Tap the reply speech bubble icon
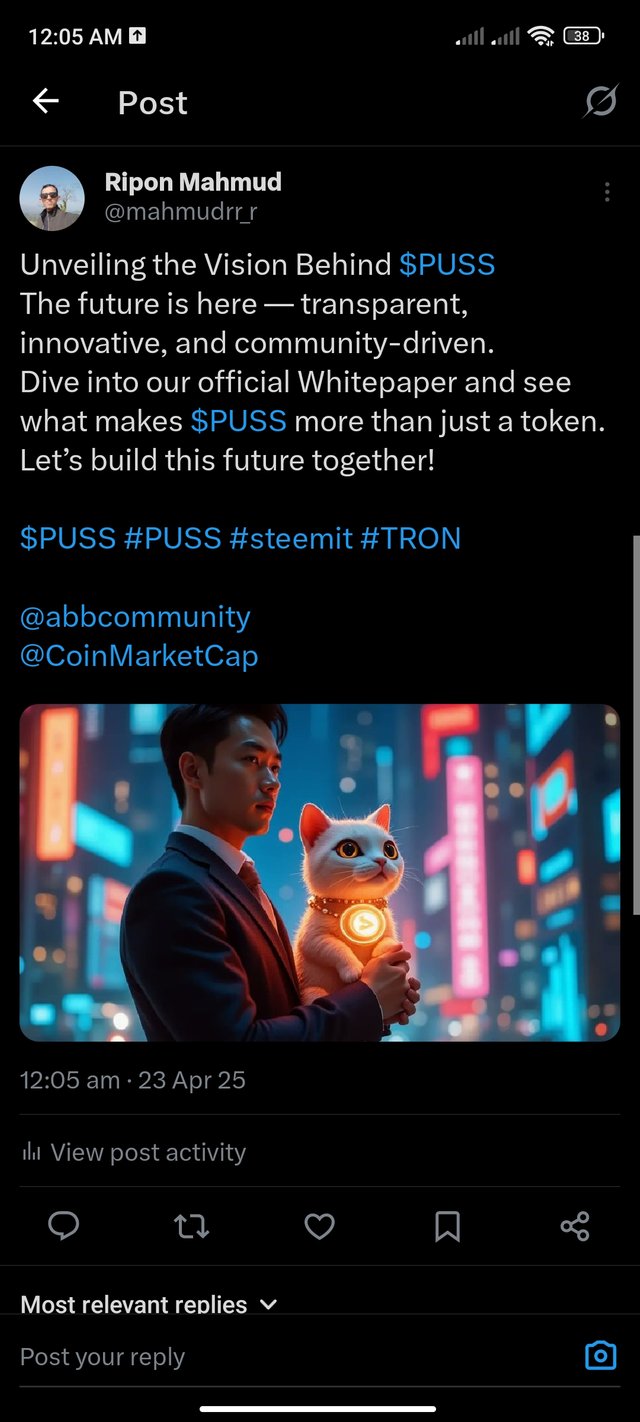The height and width of the screenshot is (1422, 640). pyautogui.click(x=63, y=1226)
